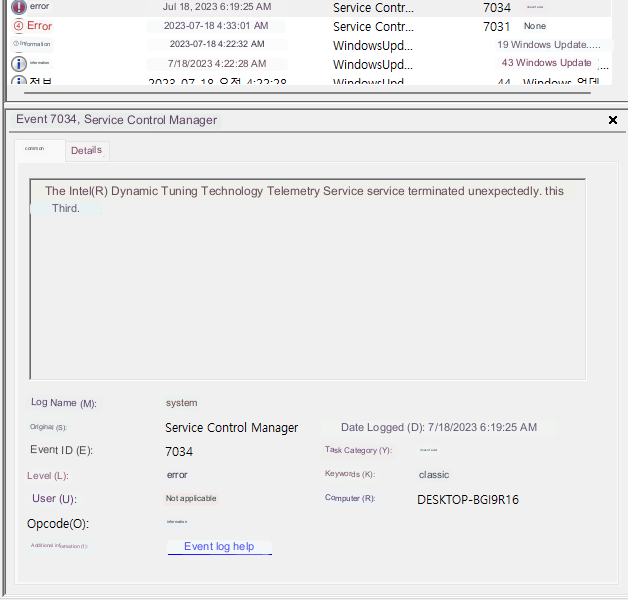628x600 pixels.
Task: Close the Event 7034 details pane
Action: tap(613, 120)
